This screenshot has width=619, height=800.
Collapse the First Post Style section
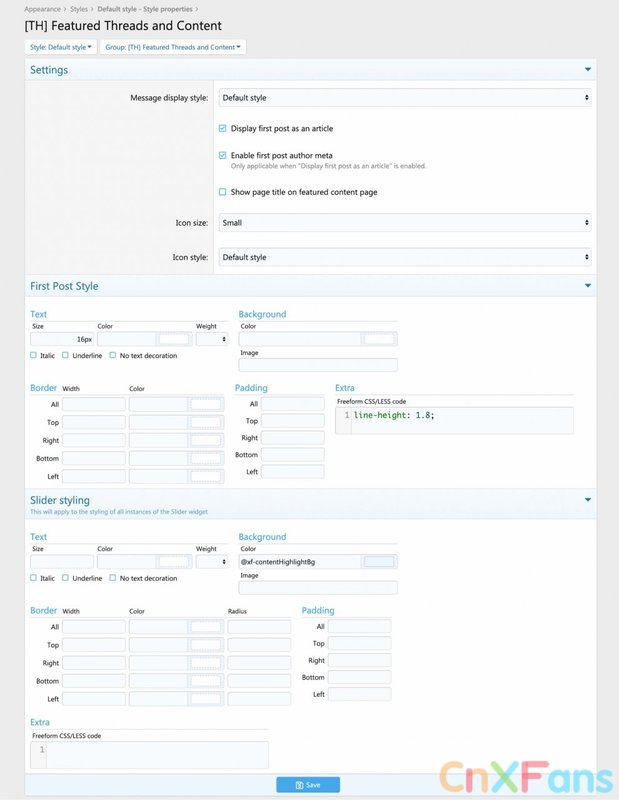pos(587,286)
